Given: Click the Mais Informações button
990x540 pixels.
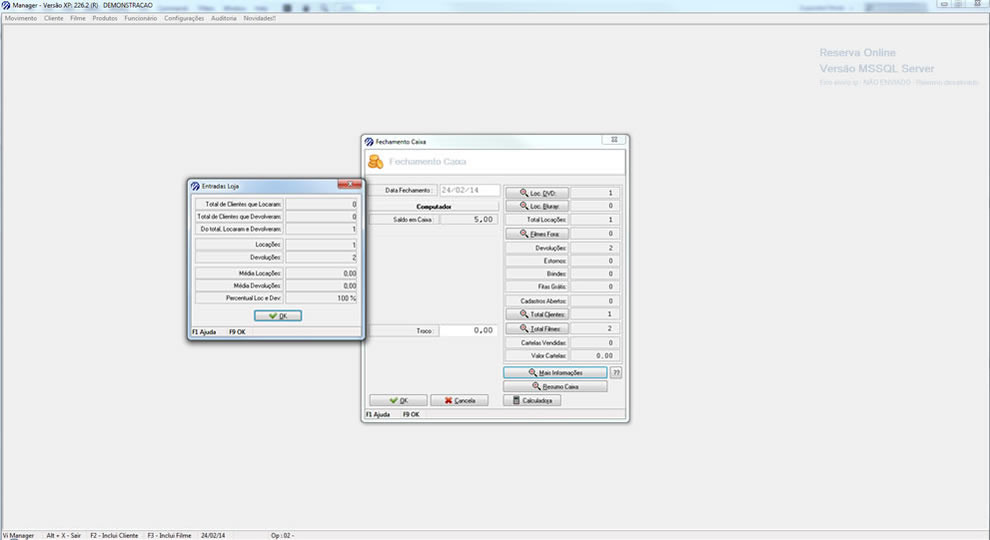Looking at the screenshot, I should [555, 372].
